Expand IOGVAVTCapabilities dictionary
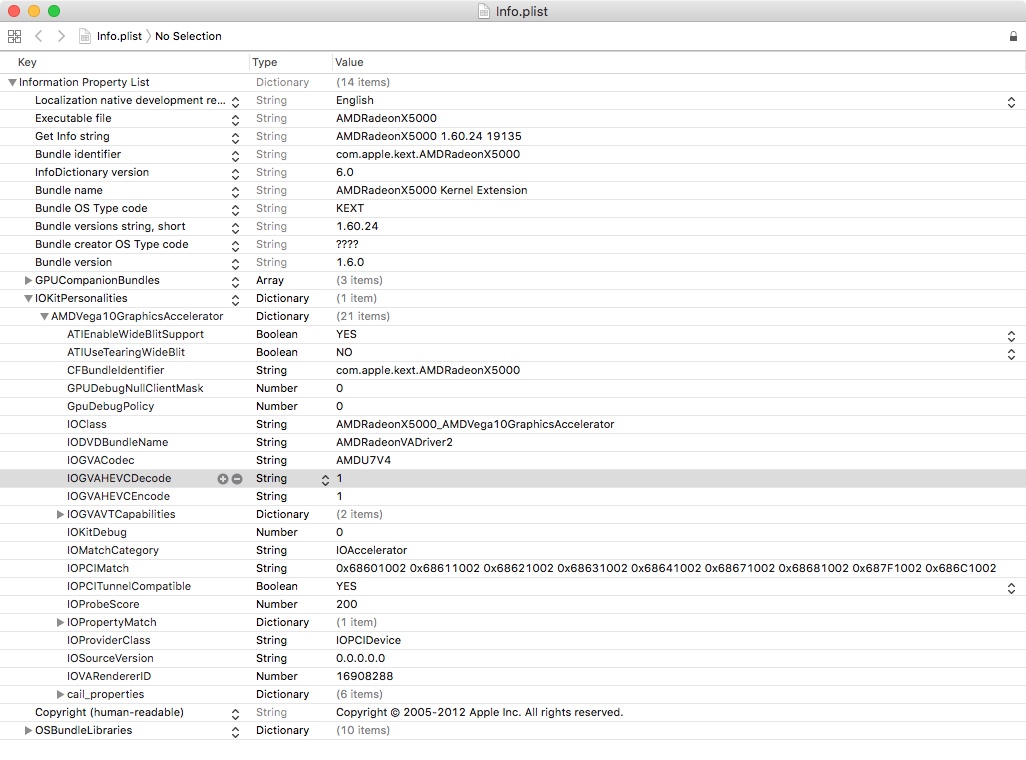Image resolution: width=1026 pixels, height=760 pixels. coord(60,515)
